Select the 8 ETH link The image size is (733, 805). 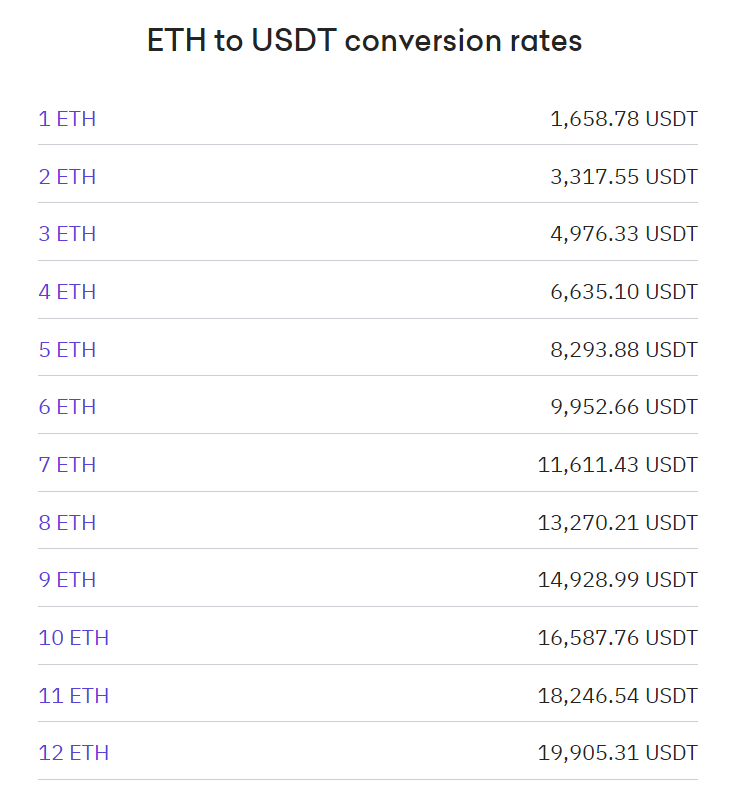[67, 523]
